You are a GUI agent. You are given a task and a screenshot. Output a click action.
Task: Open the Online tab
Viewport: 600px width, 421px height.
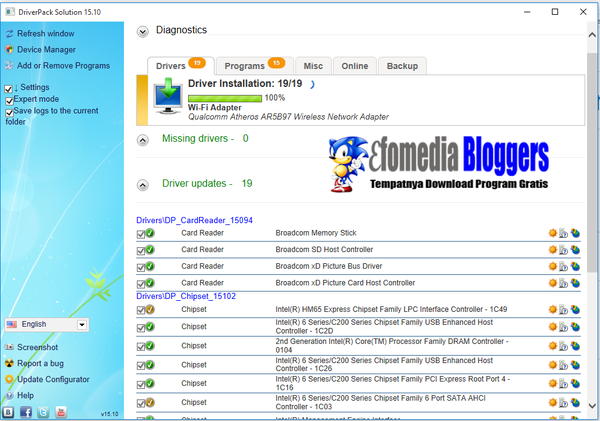point(355,66)
